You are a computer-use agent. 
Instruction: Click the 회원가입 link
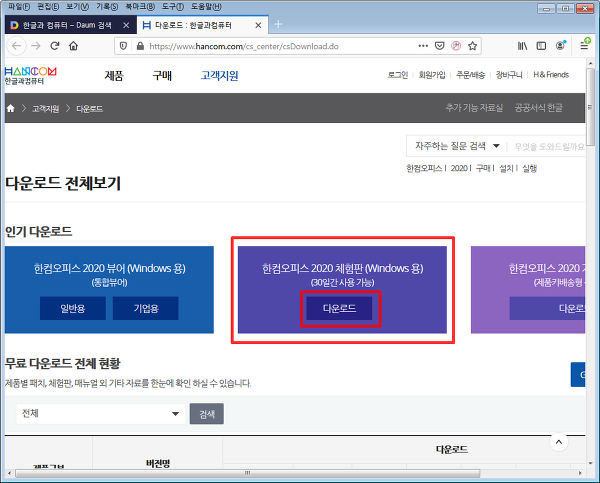432,75
